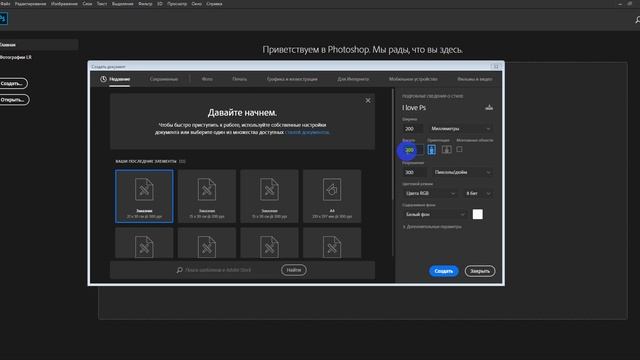This screenshot has width=640, height=360.
Task: Follow the blue document templates link in banner
Action: [x=307, y=132]
